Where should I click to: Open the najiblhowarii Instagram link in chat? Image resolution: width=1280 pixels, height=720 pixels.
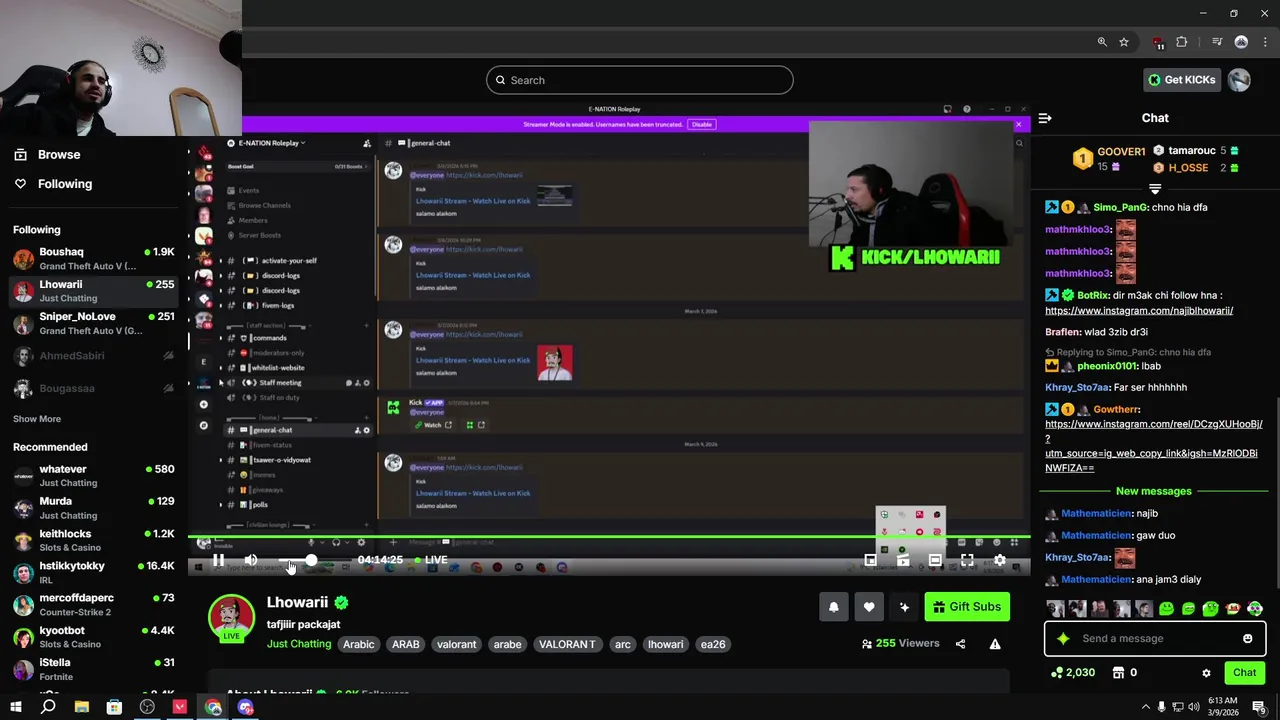click(x=1139, y=311)
